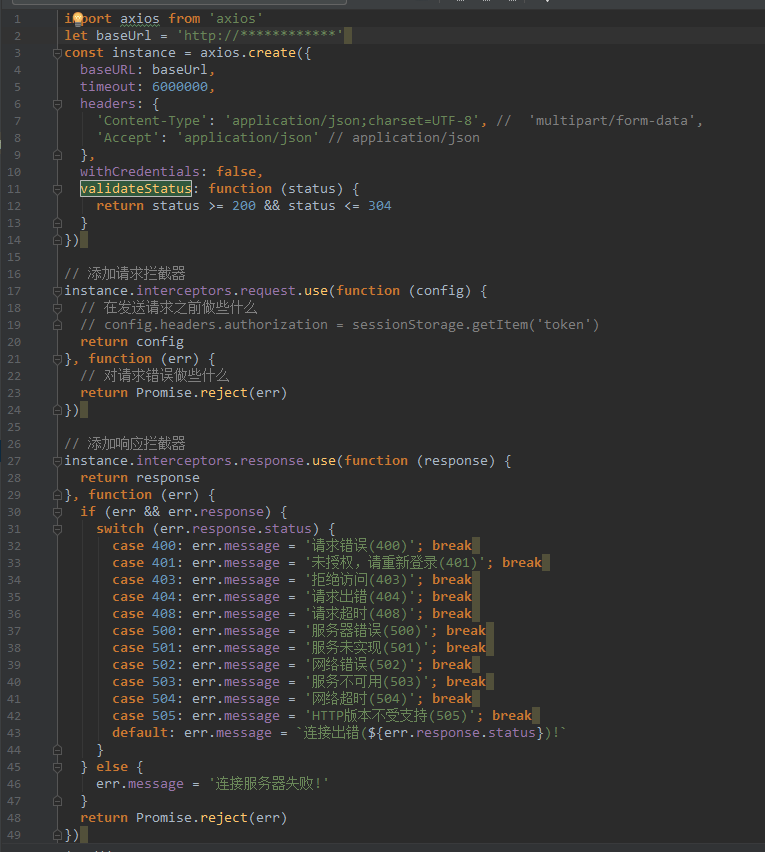Click the '连接服务器失败!' string on line 46

pos(269,784)
